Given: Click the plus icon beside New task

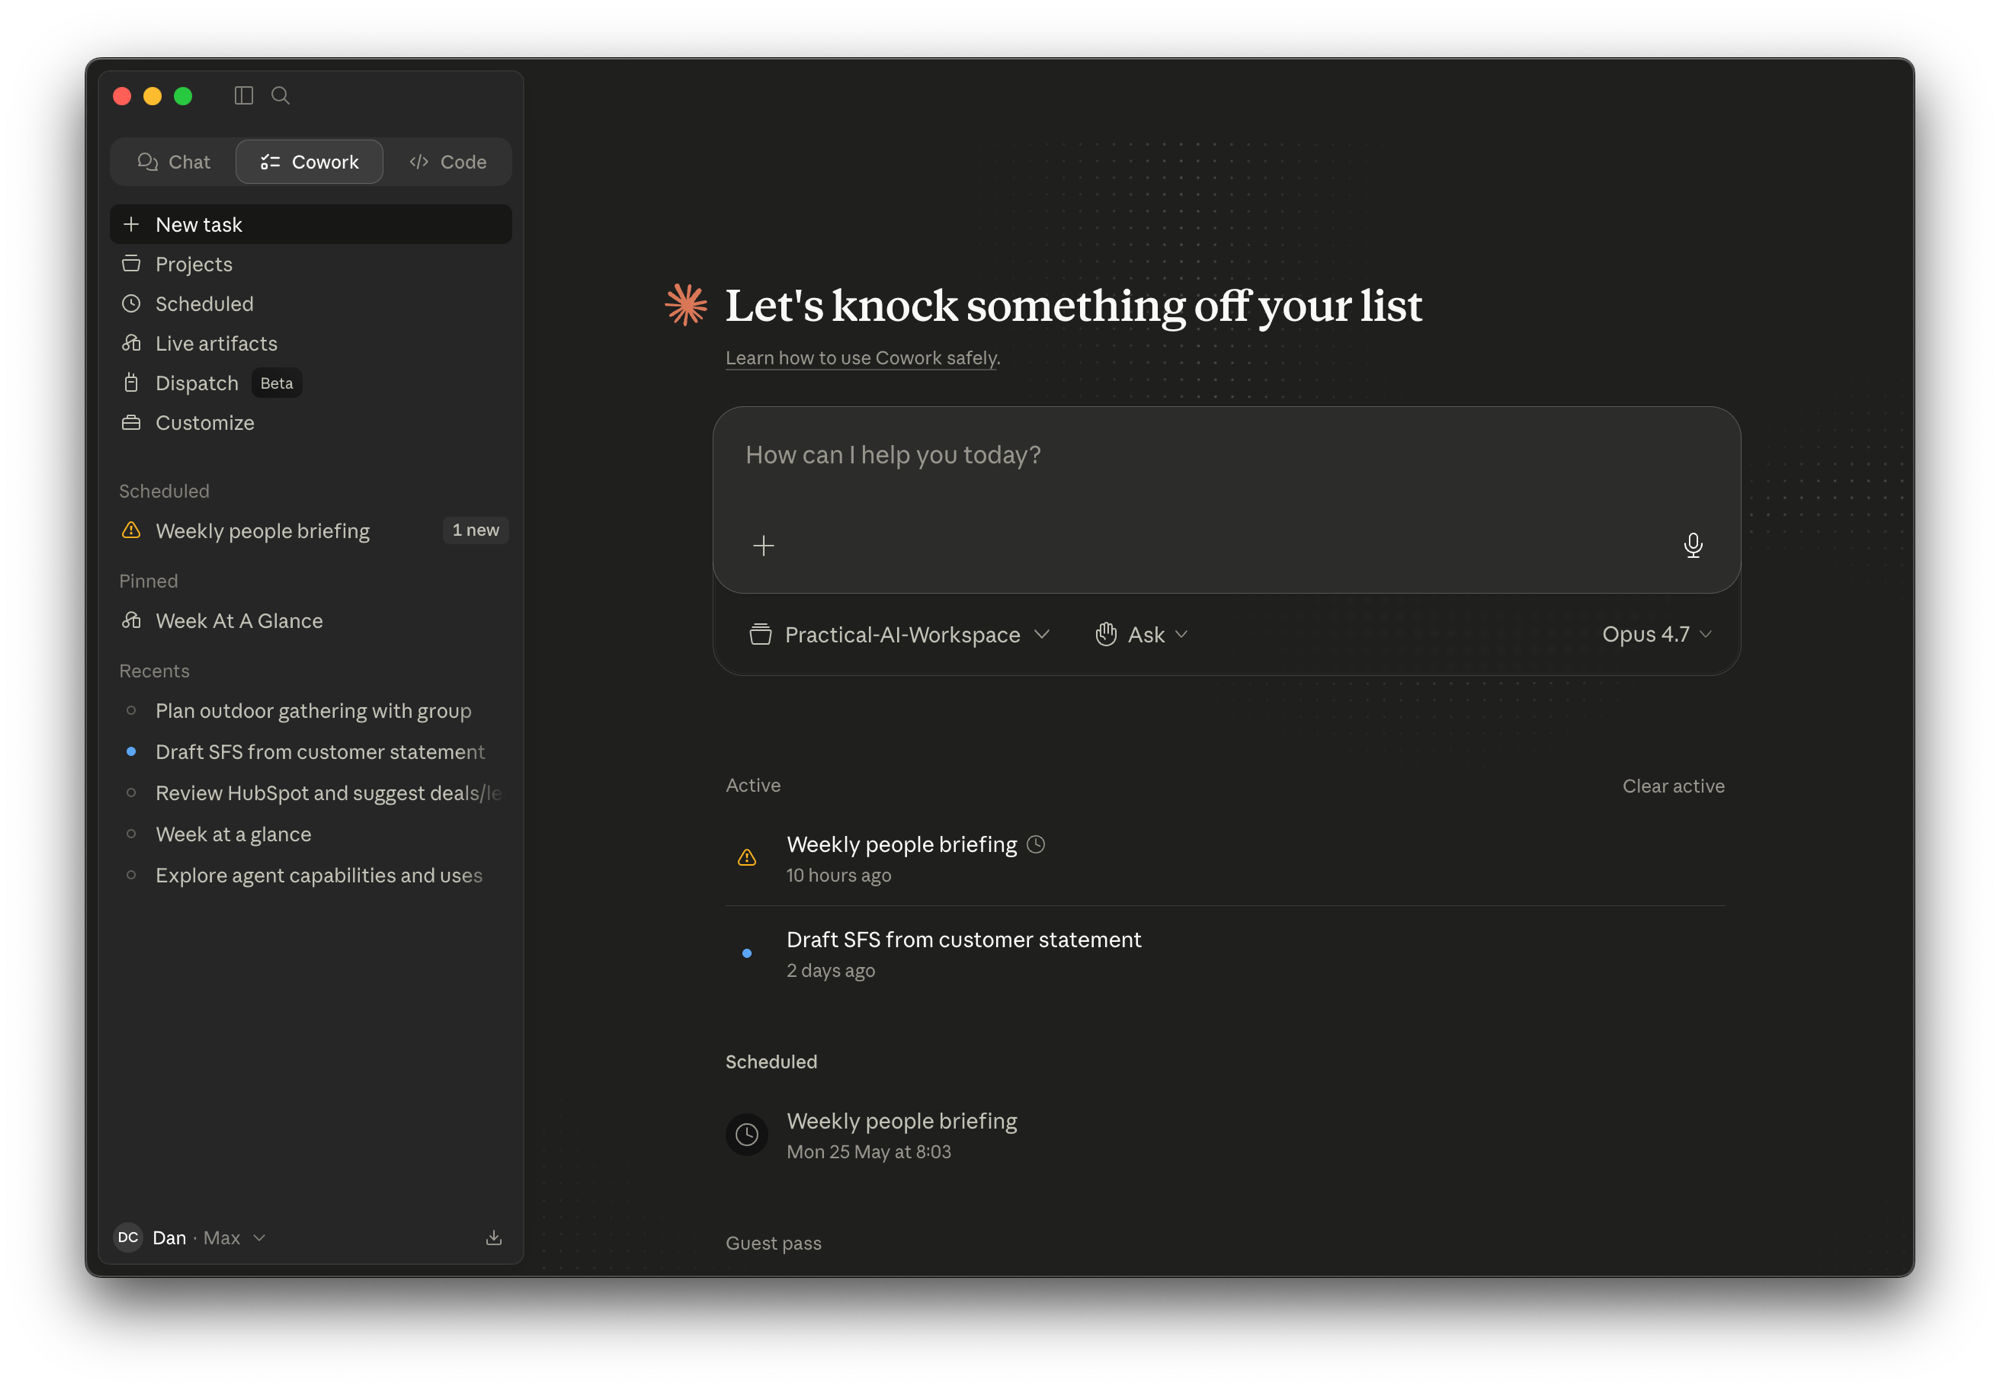Looking at the screenshot, I should [x=131, y=224].
